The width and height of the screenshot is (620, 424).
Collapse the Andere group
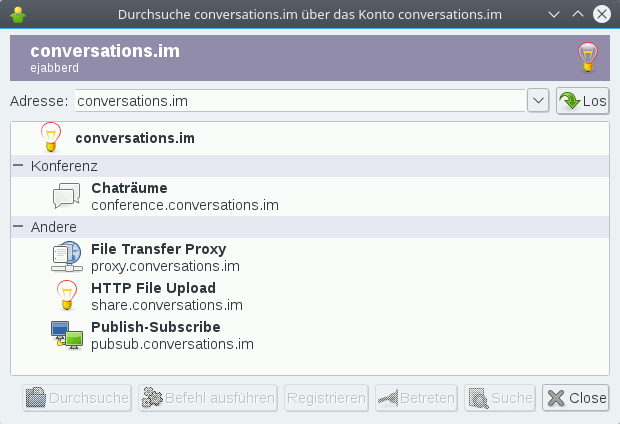click(18, 226)
